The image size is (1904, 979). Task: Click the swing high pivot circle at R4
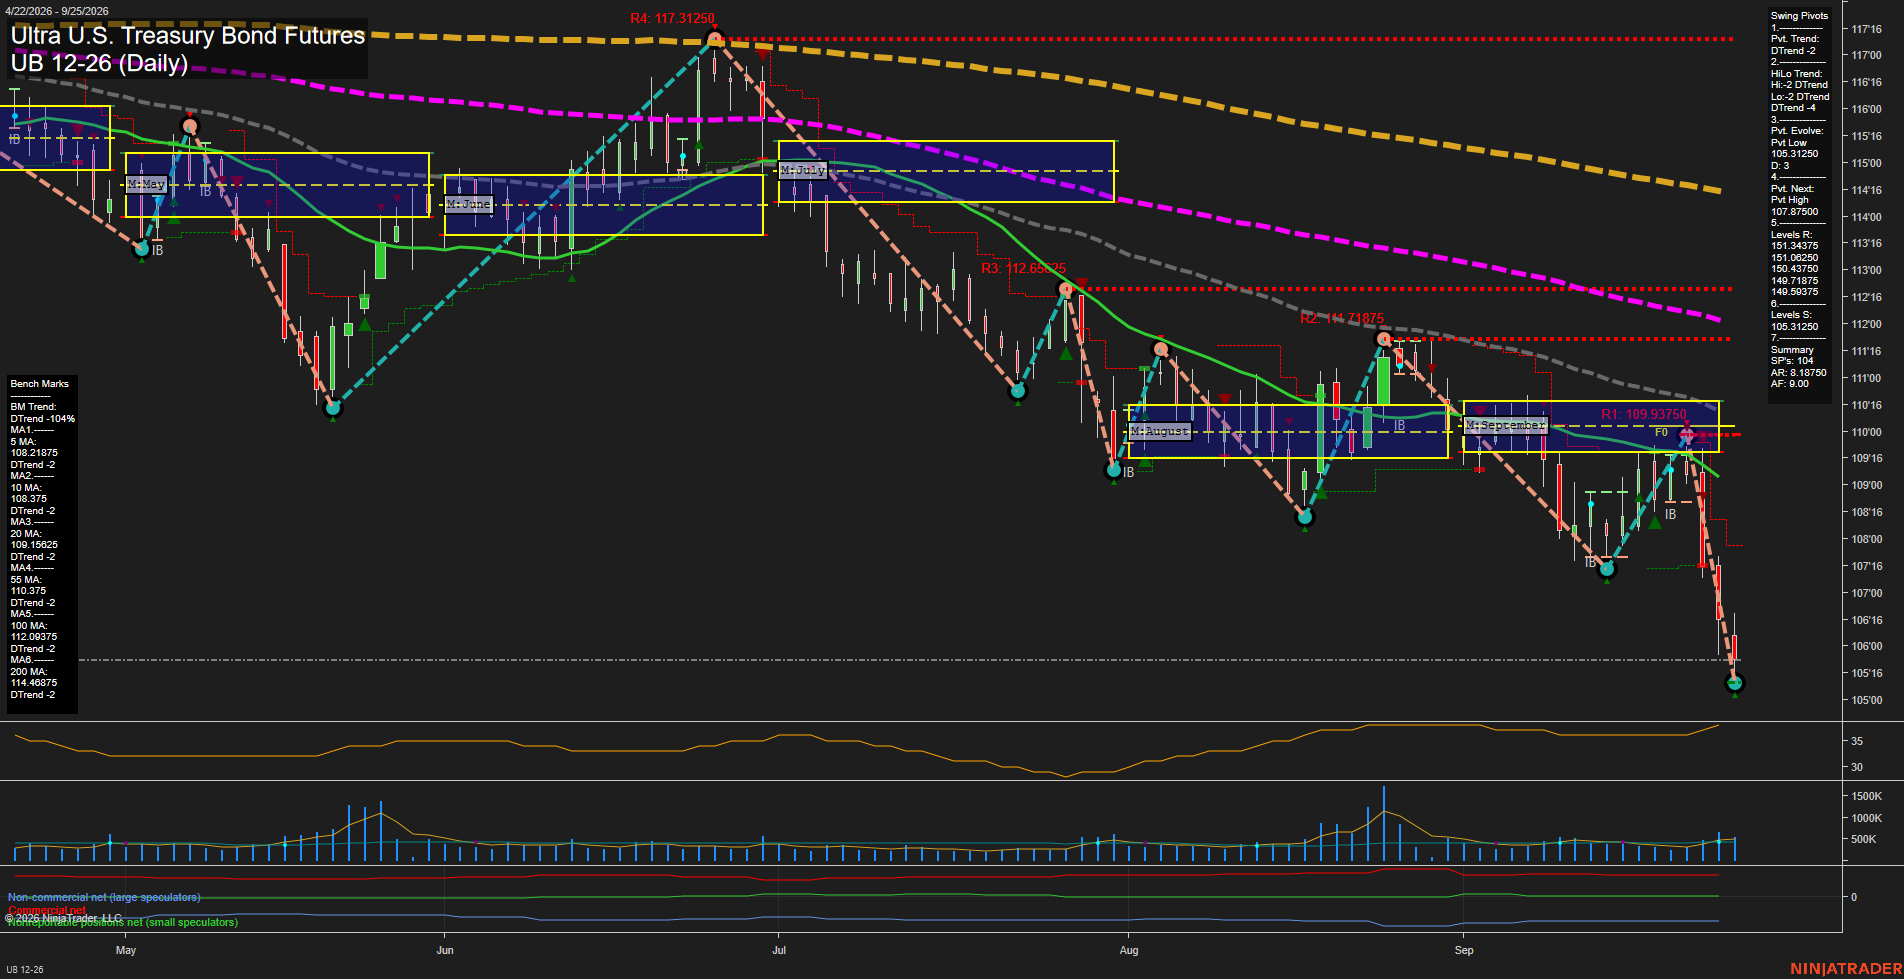(x=714, y=40)
